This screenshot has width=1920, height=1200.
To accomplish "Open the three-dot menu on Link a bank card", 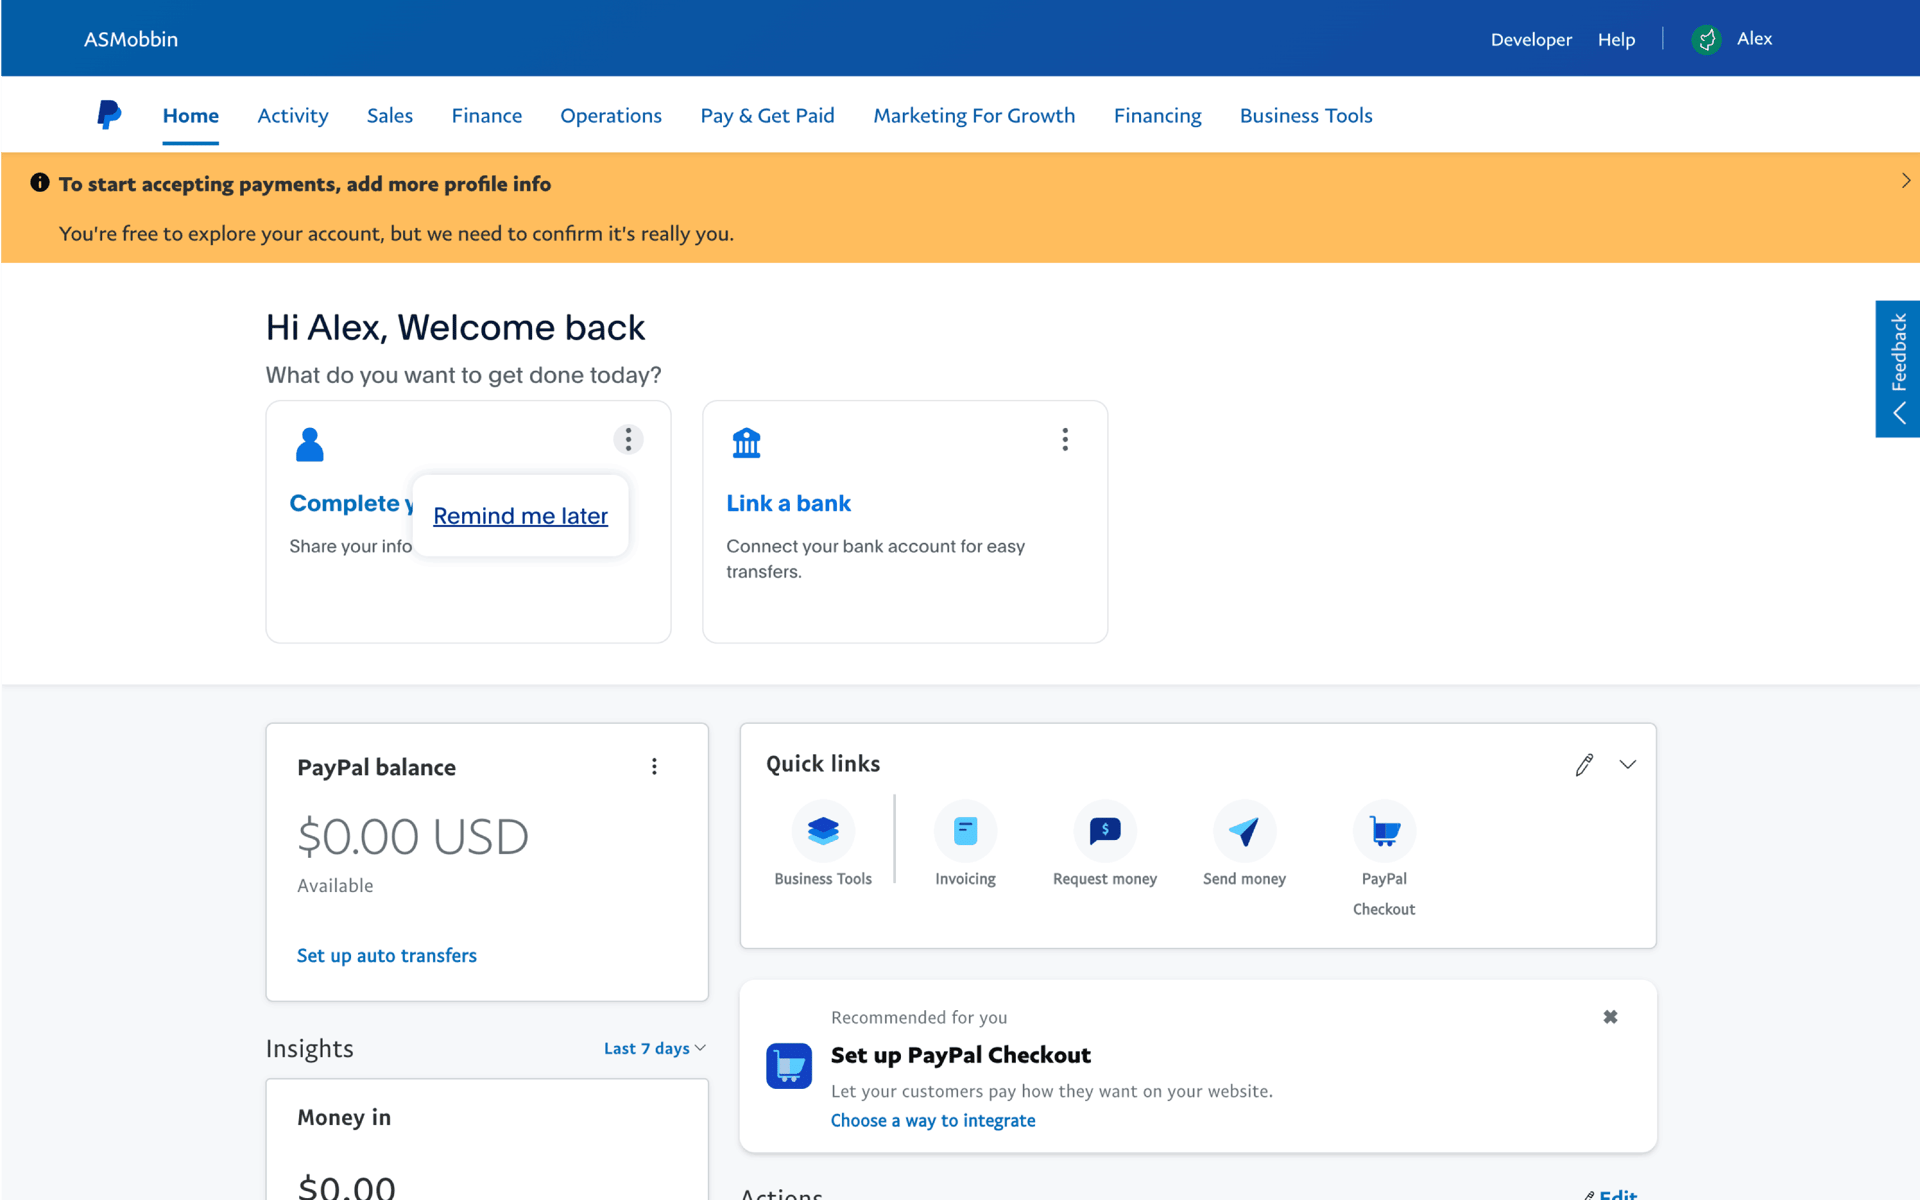I will [x=1065, y=439].
